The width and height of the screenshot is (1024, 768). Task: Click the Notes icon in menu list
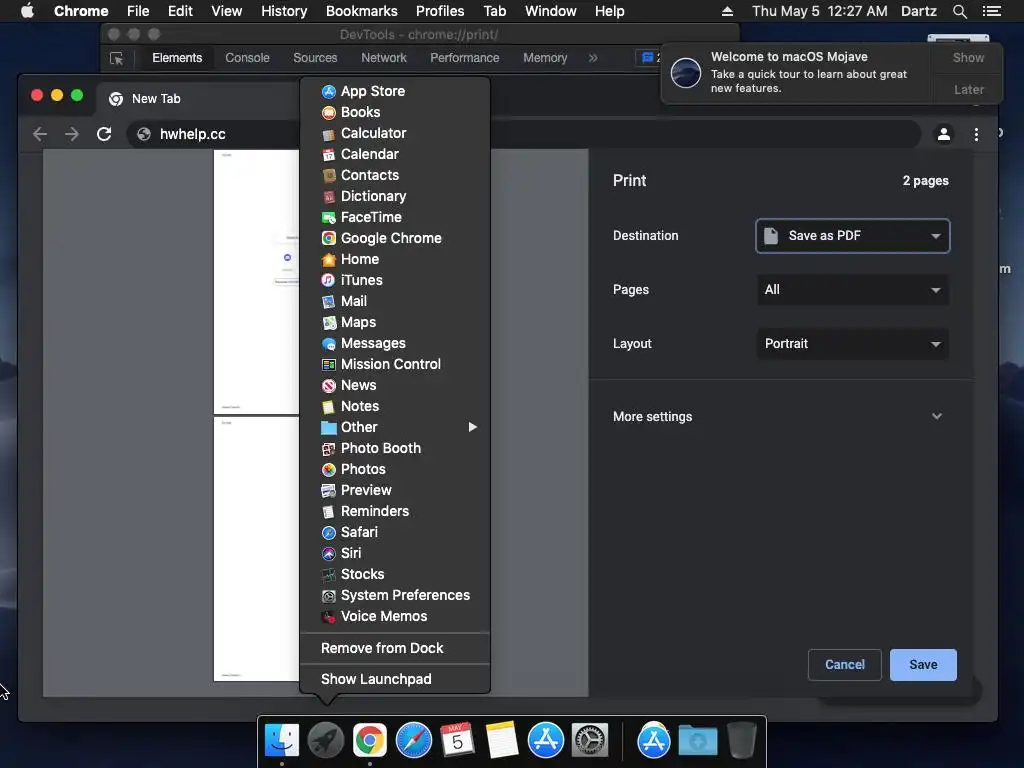(x=328, y=406)
